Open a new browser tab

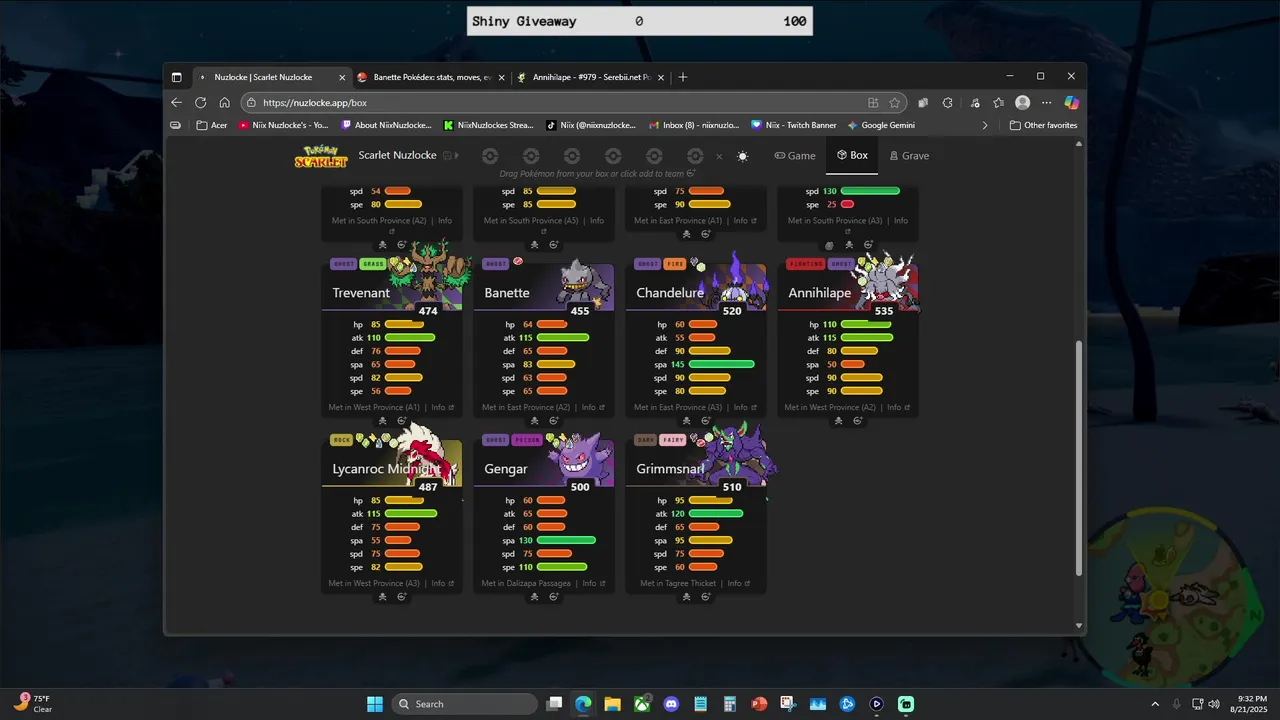coord(683,77)
